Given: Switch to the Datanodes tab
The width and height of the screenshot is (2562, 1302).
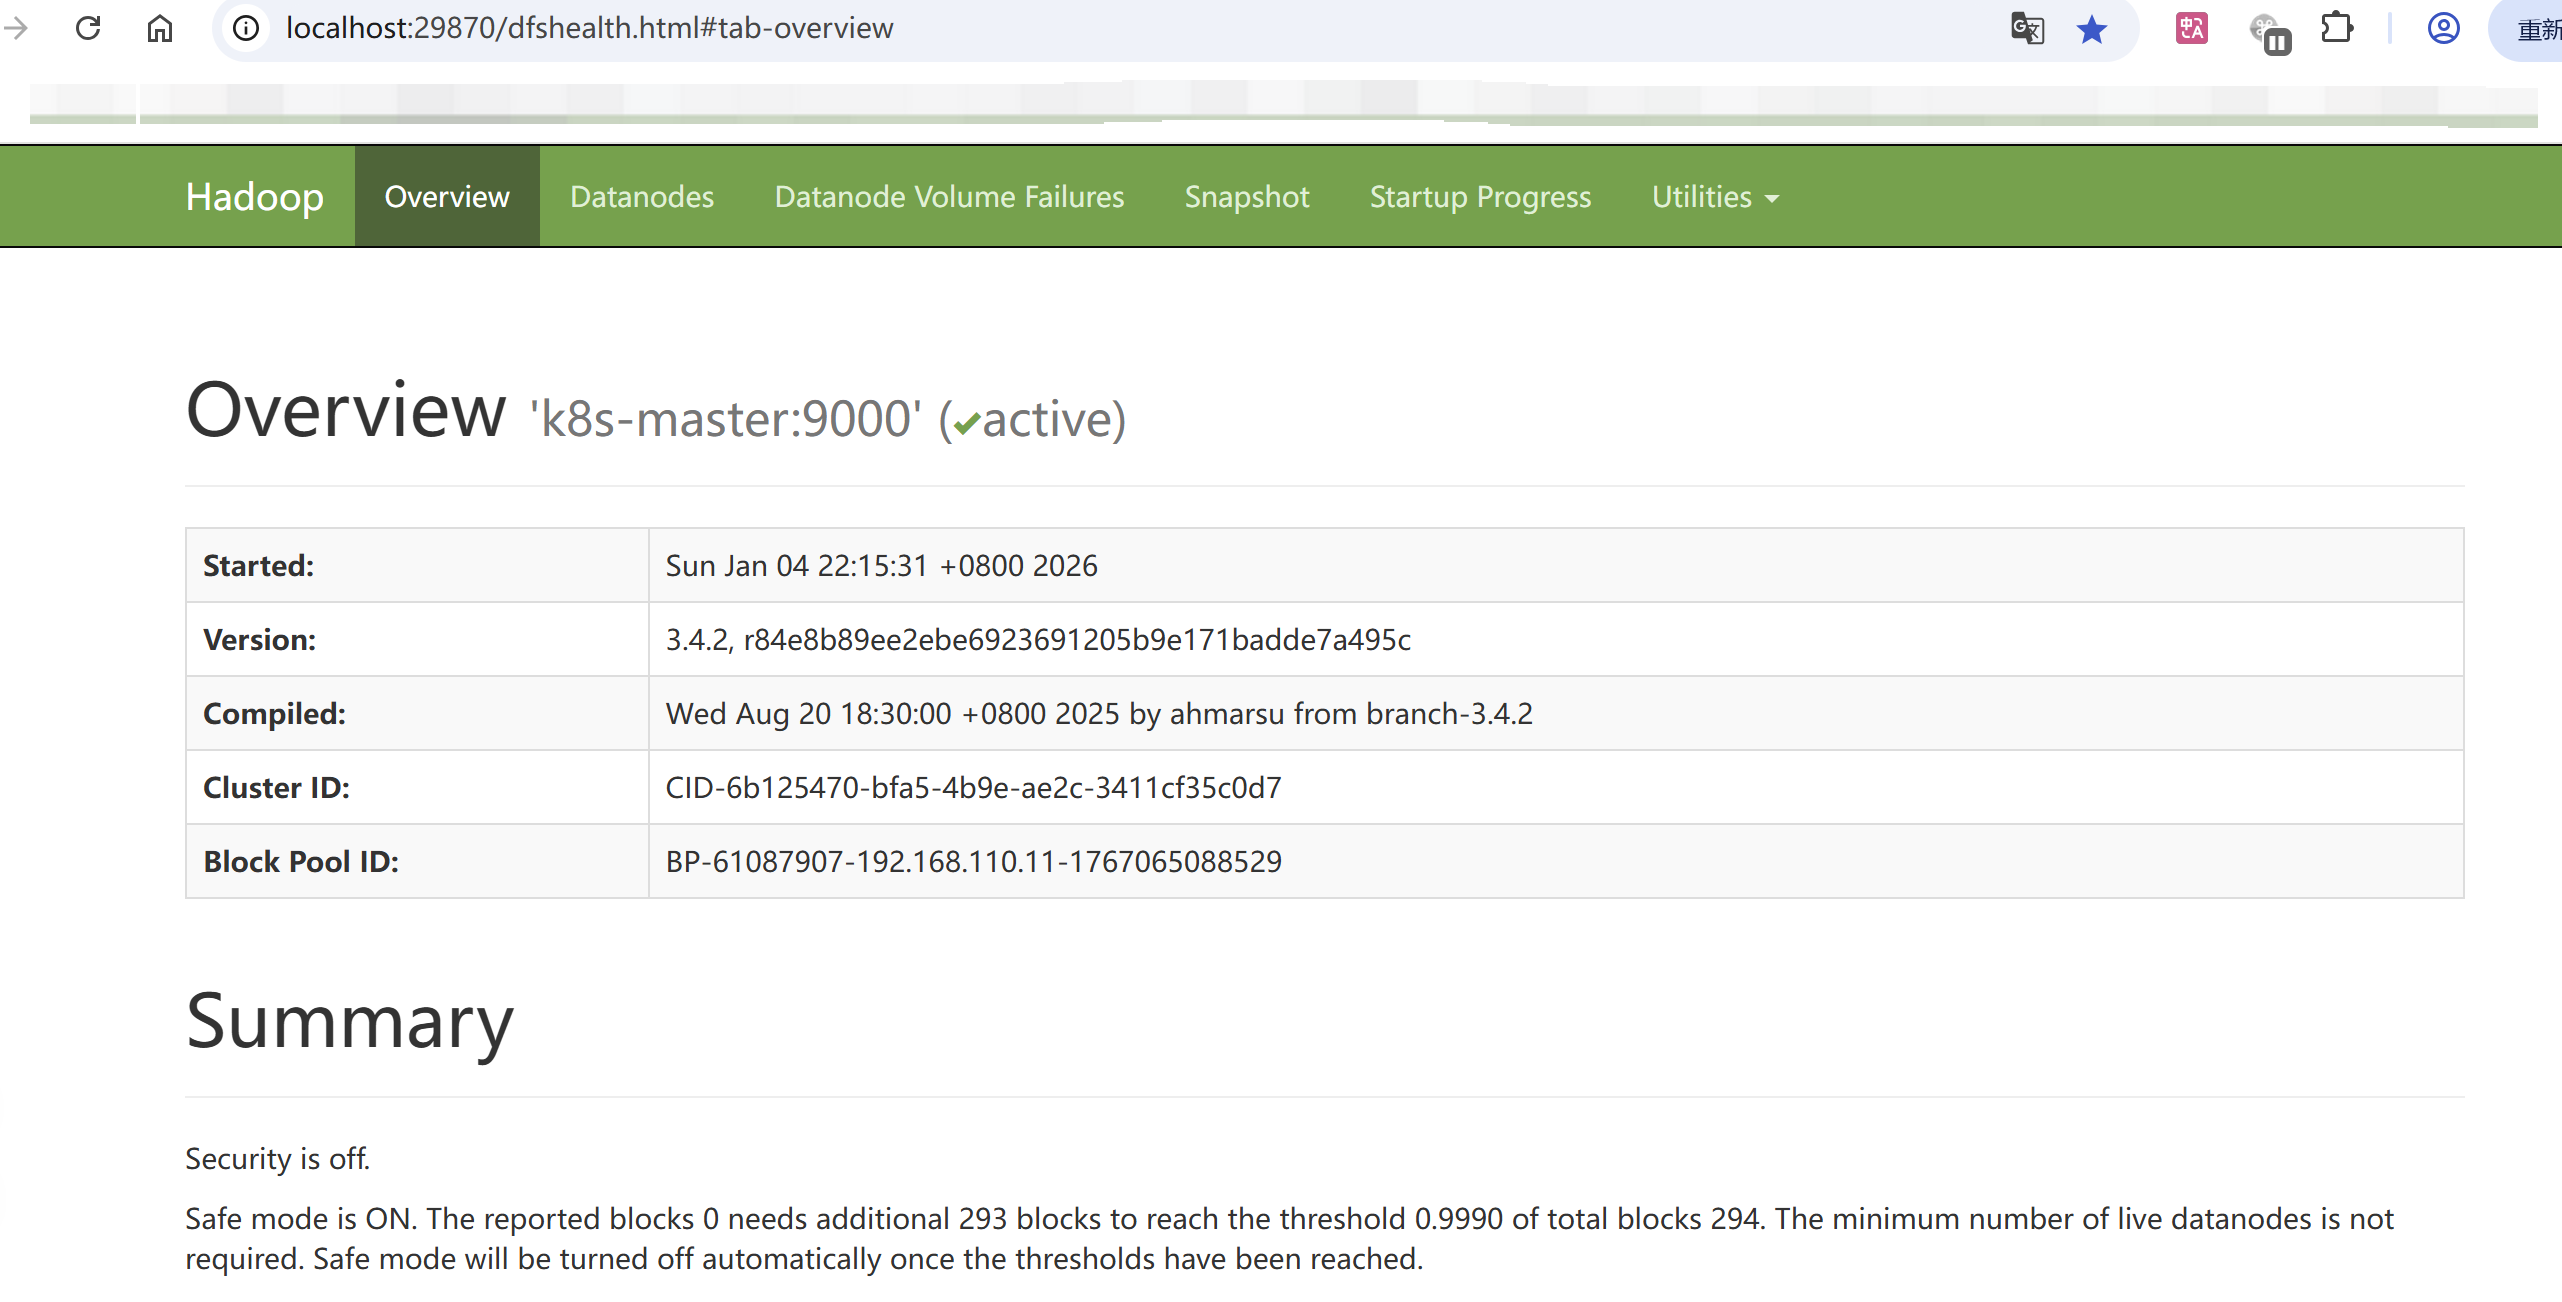Looking at the screenshot, I should point(642,197).
